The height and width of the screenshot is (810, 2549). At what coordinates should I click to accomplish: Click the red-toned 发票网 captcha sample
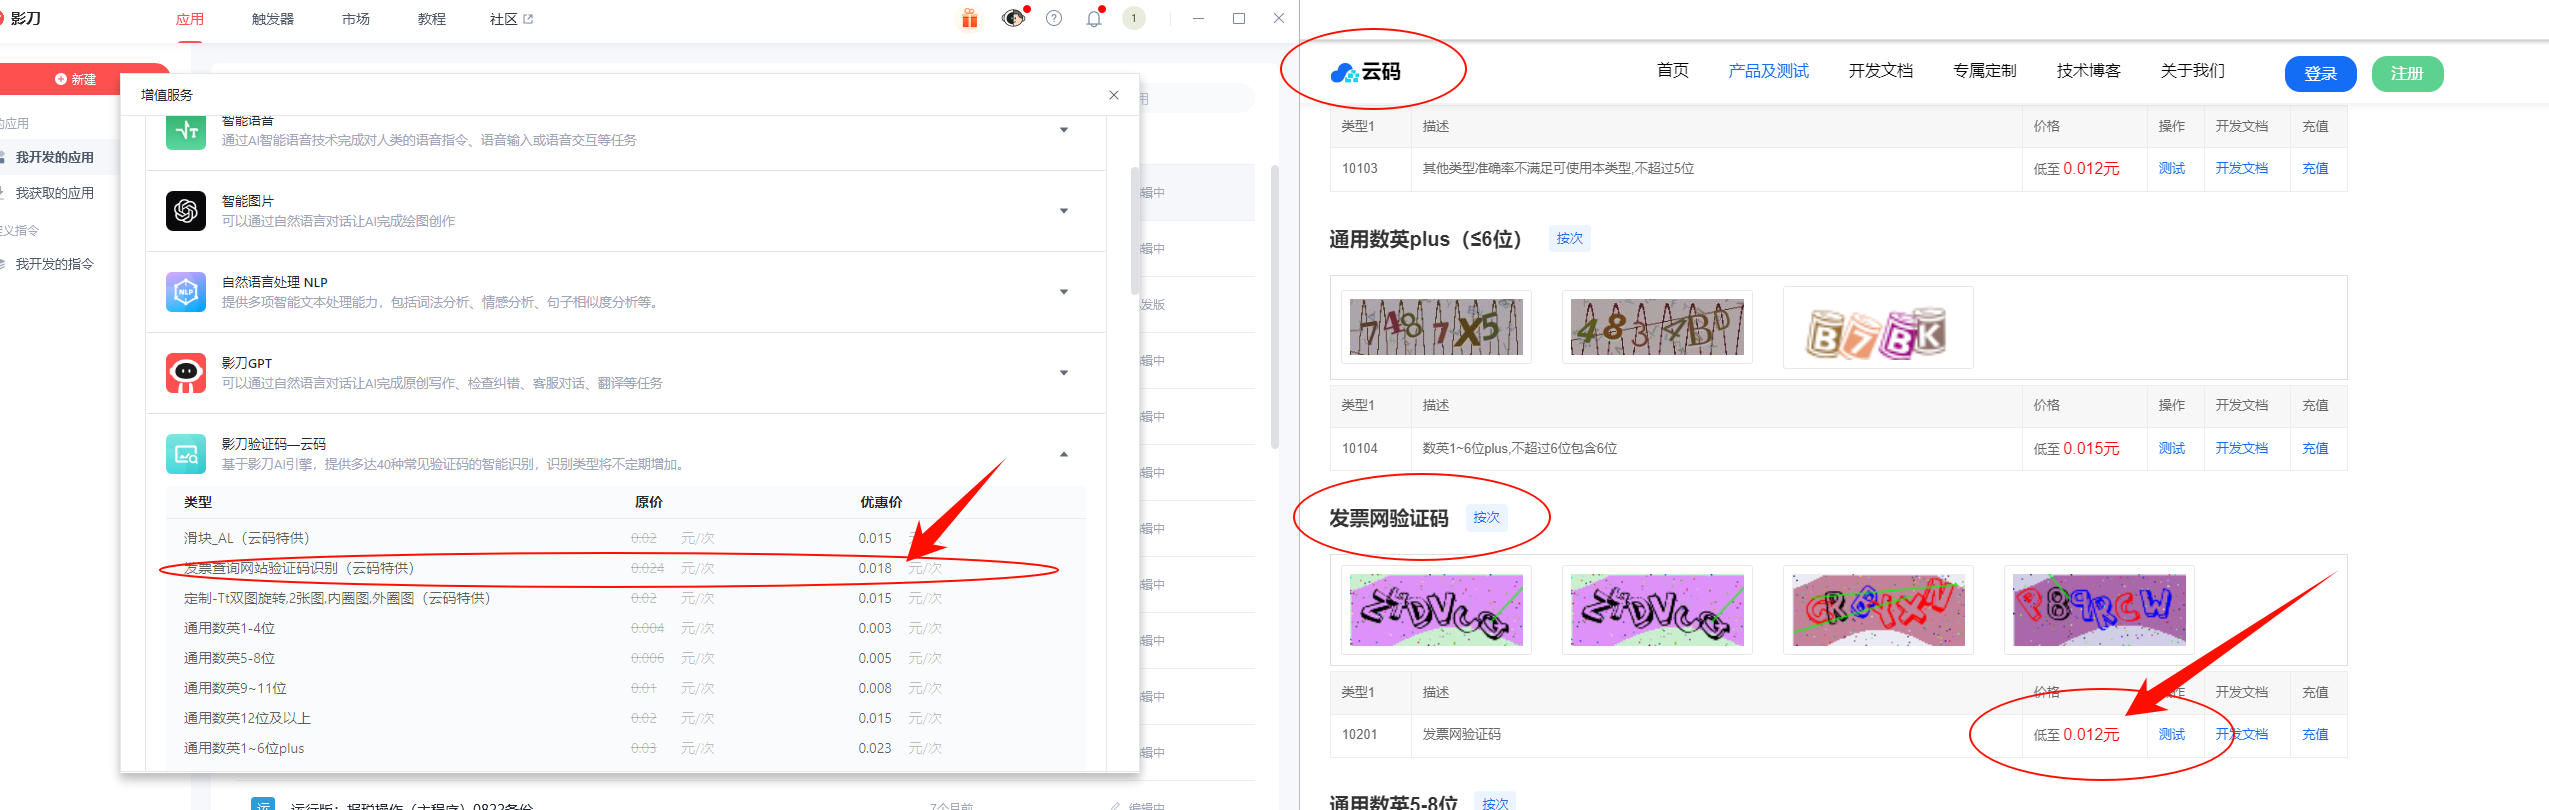click(1878, 610)
